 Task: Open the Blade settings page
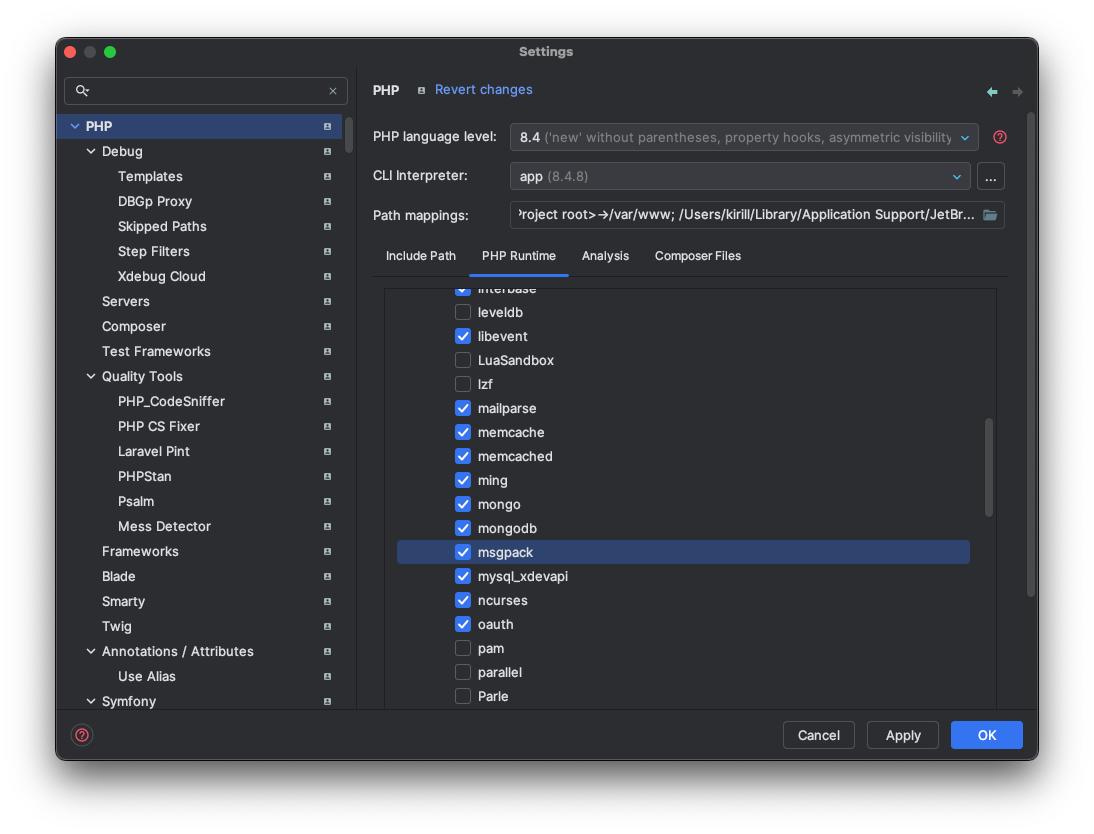point(119,576)
